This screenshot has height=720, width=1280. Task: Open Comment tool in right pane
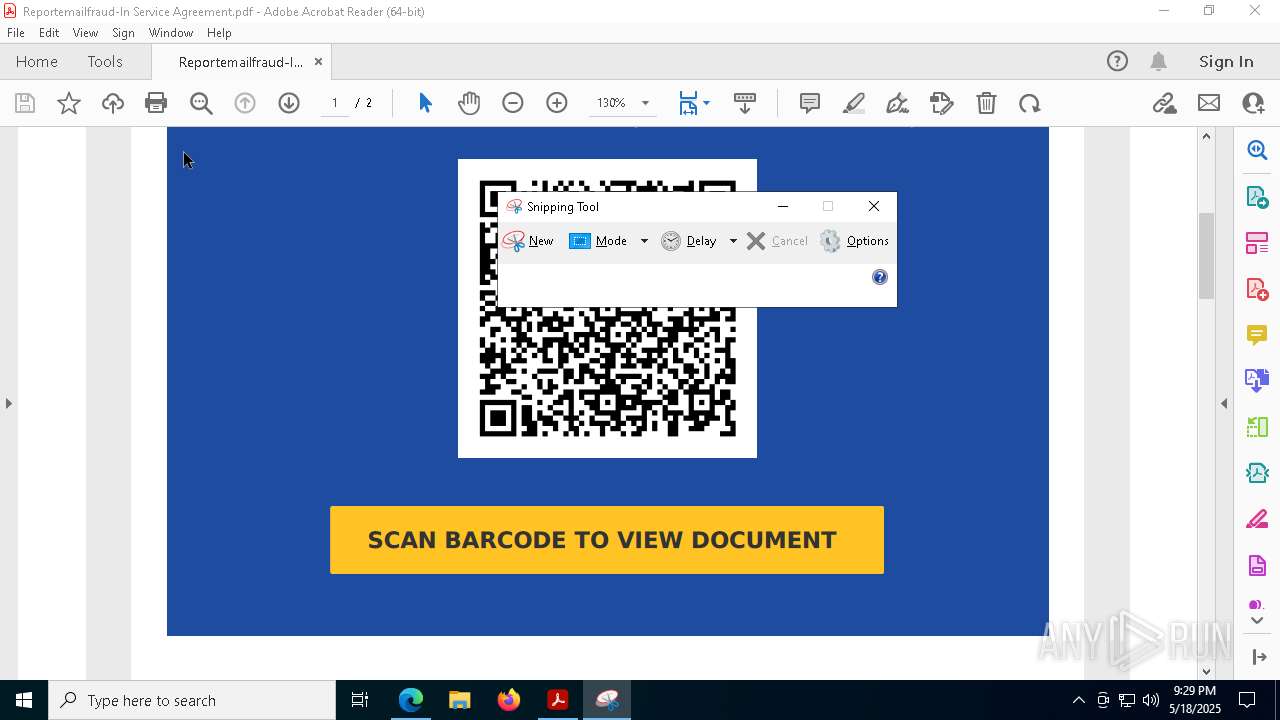[x=1257, y=334]
